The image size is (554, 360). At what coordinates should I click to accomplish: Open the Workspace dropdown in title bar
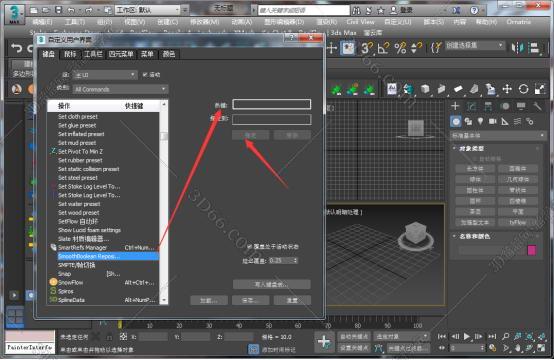(x=148, y=10)
